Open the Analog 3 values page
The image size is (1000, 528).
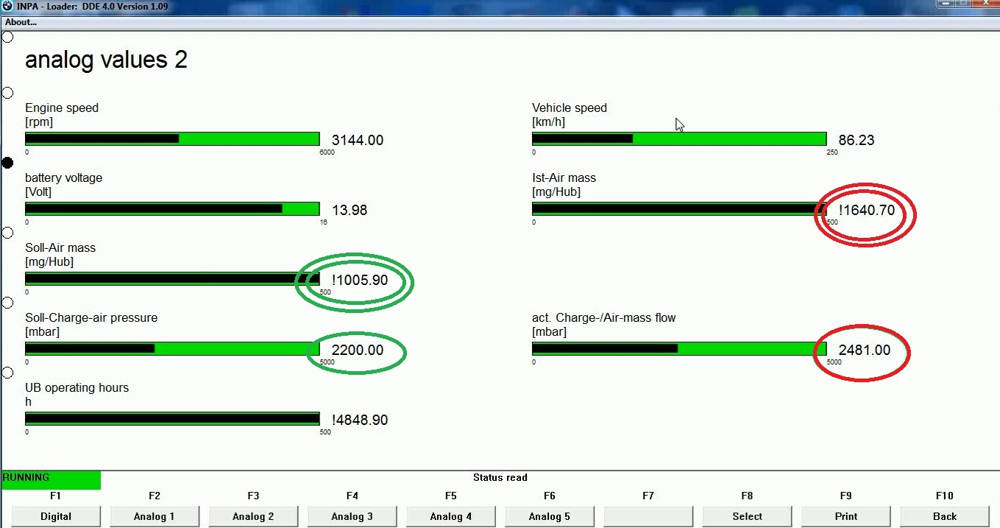[352, 516]
